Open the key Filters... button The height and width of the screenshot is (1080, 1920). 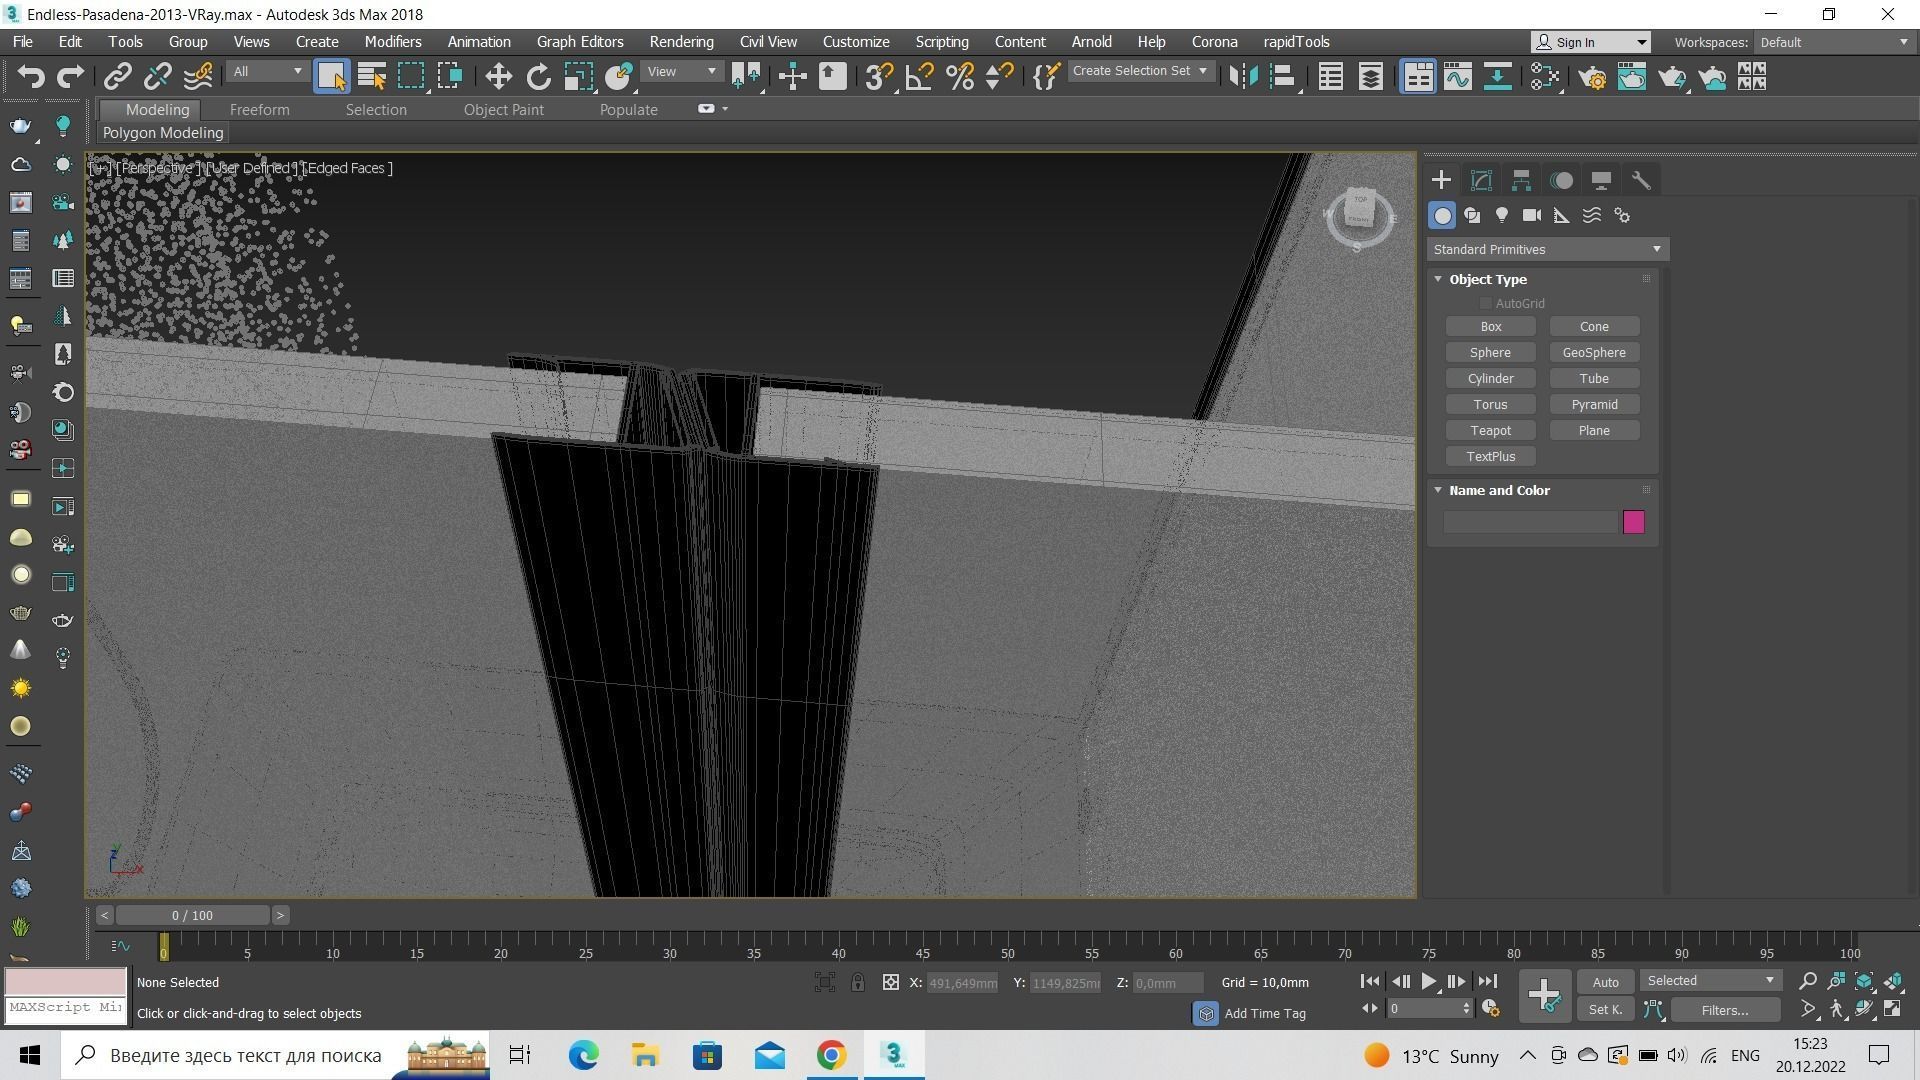1725,1010
